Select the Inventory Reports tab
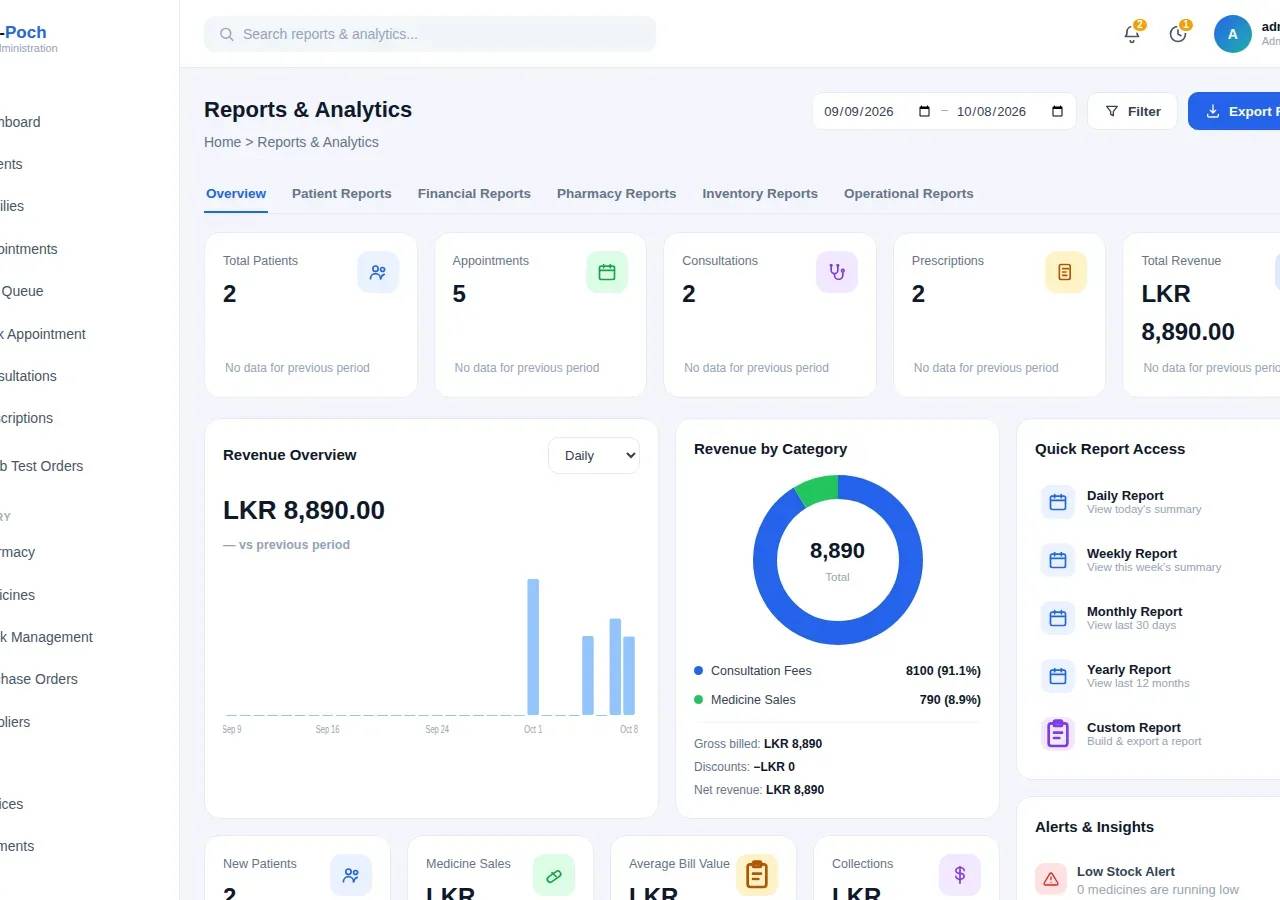The image size is (1280, 900). click(x=760, y=194)
